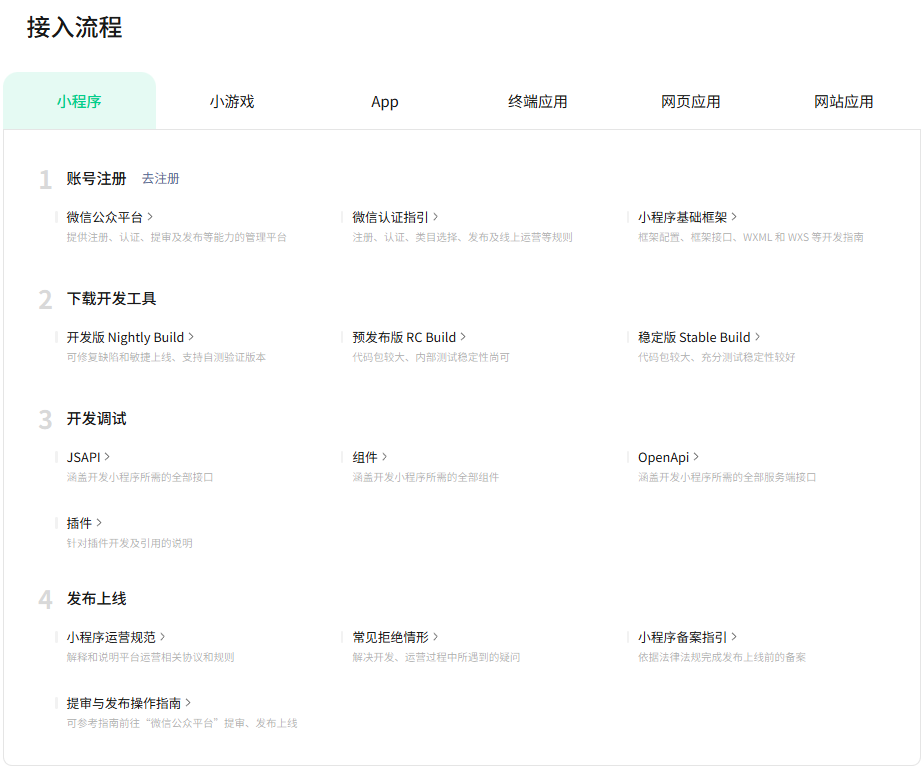Select the 小程序 tab
Screen dimensions: 921x773
click(79, 101)
